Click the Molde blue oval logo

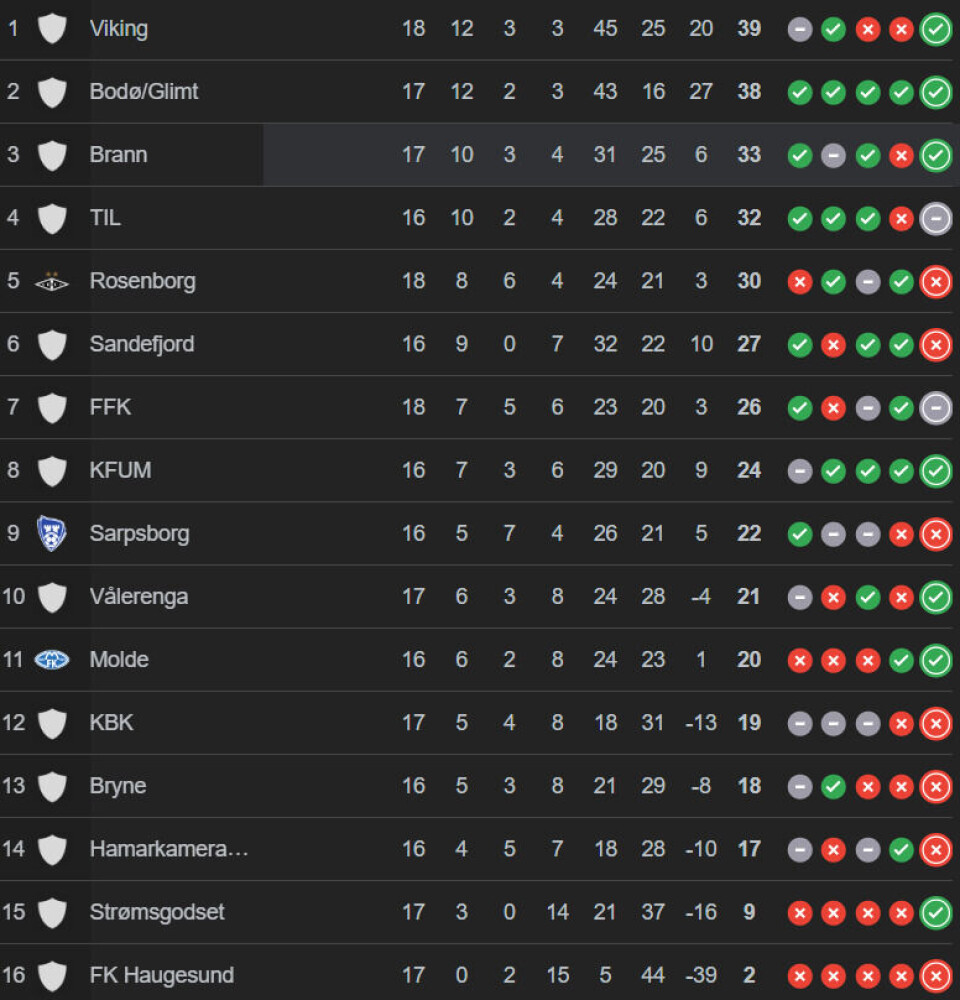click(52, 659)
